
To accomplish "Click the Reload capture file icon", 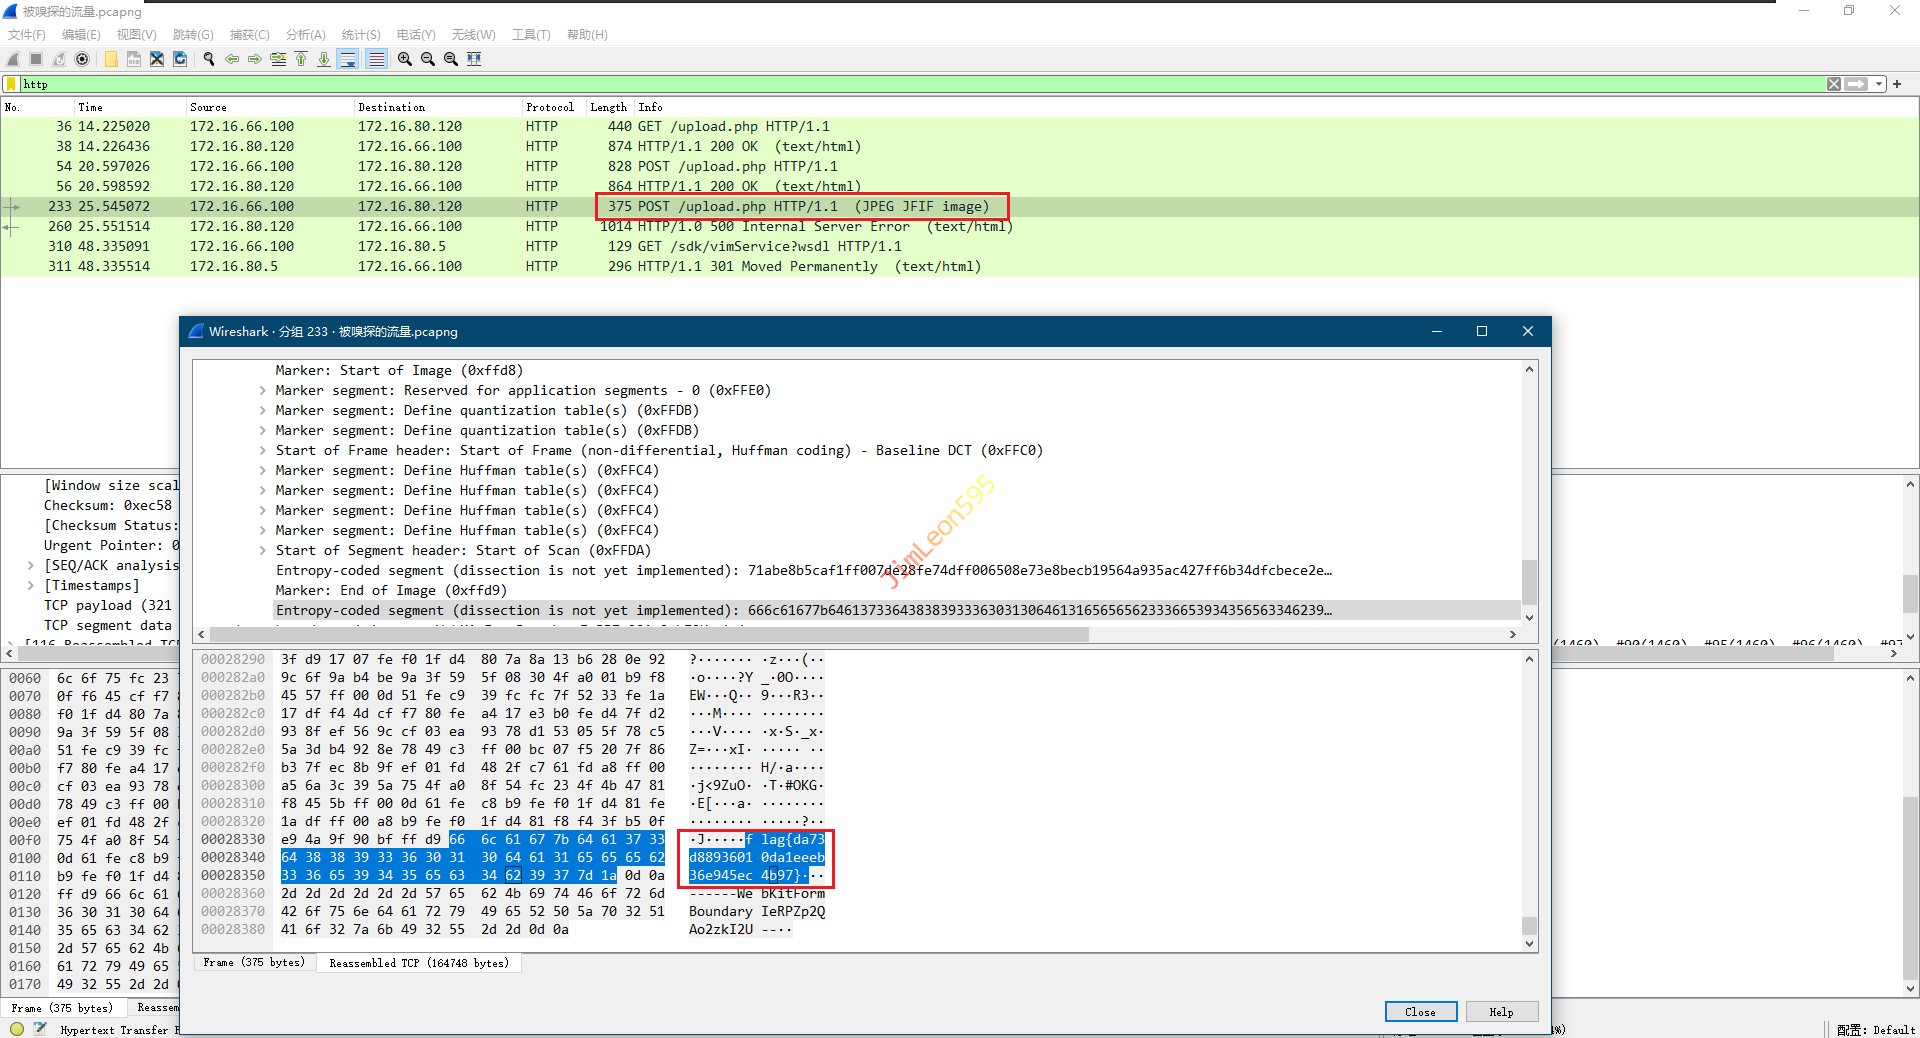I will [x=180, y=59].
